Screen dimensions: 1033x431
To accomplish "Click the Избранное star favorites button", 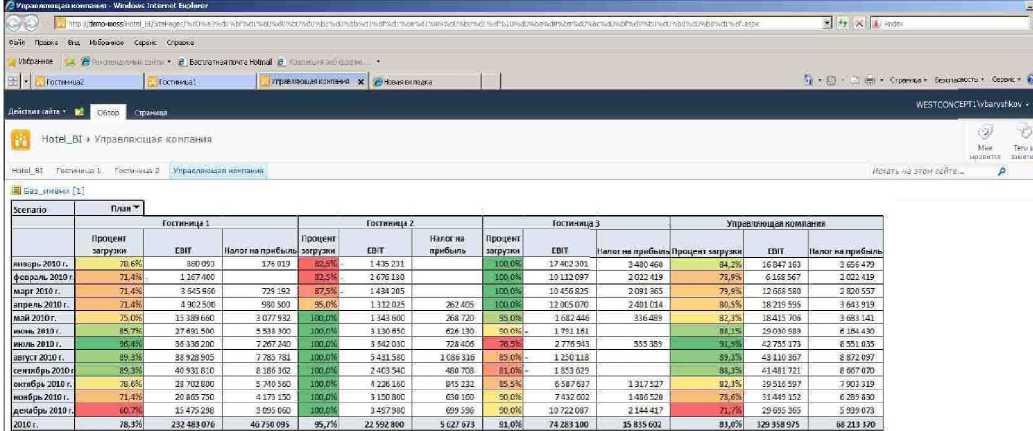I will tap(30, 61).
